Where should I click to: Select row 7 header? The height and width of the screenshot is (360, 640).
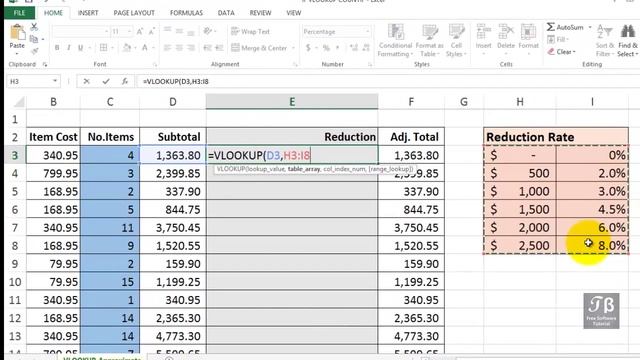coord(15,227)
